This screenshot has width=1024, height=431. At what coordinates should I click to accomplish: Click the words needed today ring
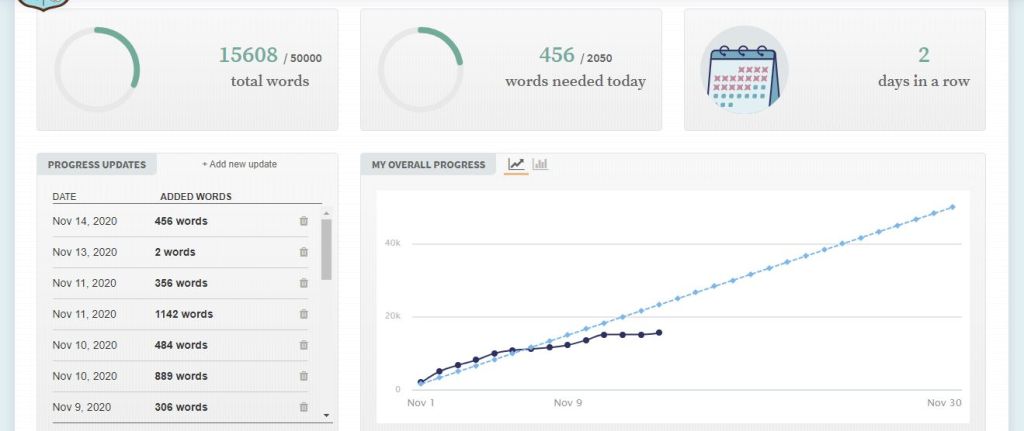421,70
